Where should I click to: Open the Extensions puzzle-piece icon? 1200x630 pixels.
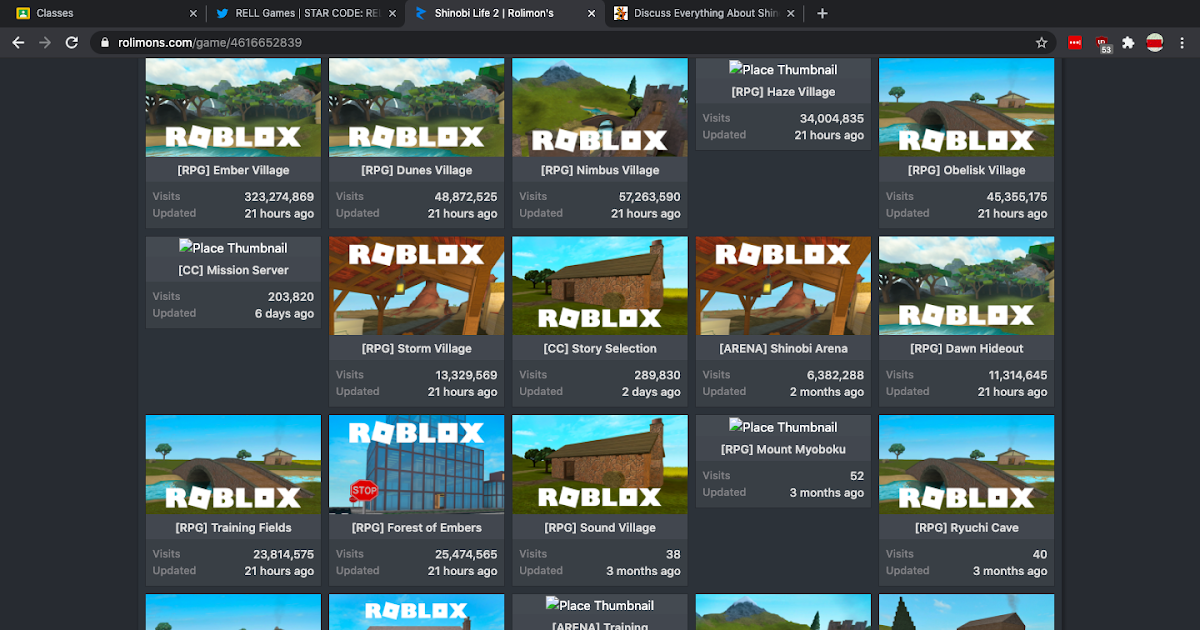[x=1128, y=43]
